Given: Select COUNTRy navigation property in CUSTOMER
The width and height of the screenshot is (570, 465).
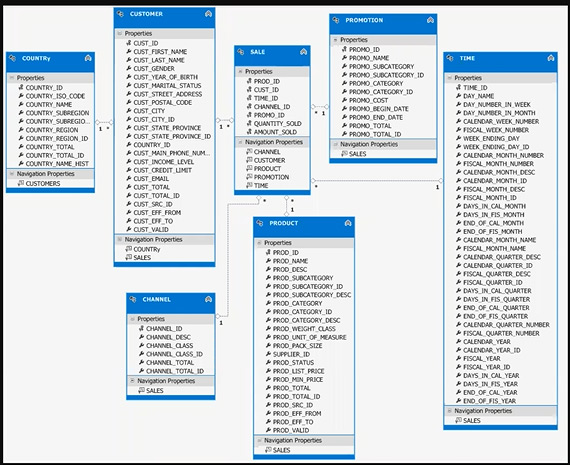Looking at the screenshot, I should 147,249.
